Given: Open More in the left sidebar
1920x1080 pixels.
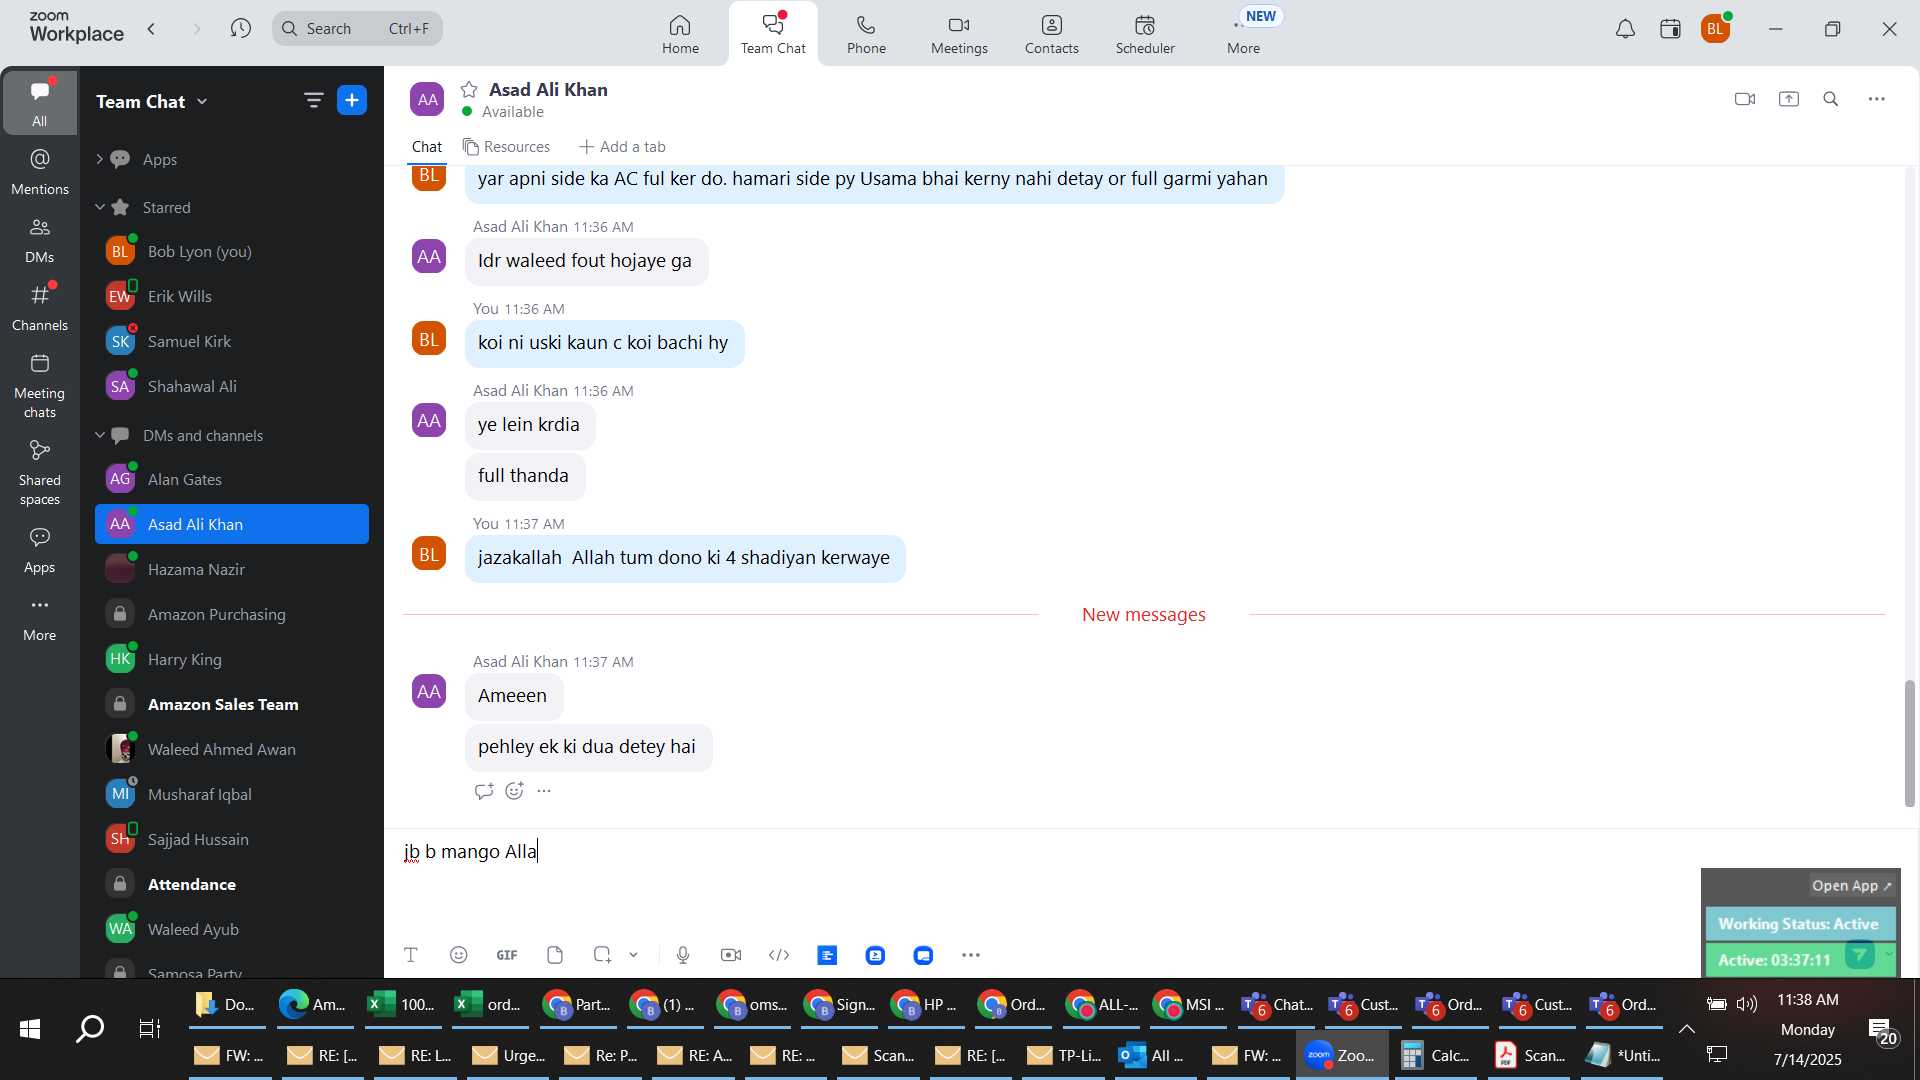Looking at the screenshot, I should tap(40, 619).
